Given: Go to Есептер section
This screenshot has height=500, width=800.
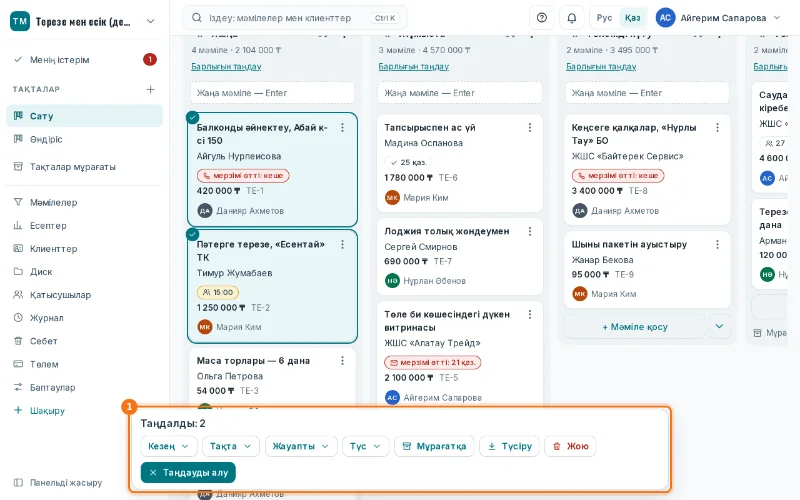Looking at the screenshot, I should pos(85,226).
